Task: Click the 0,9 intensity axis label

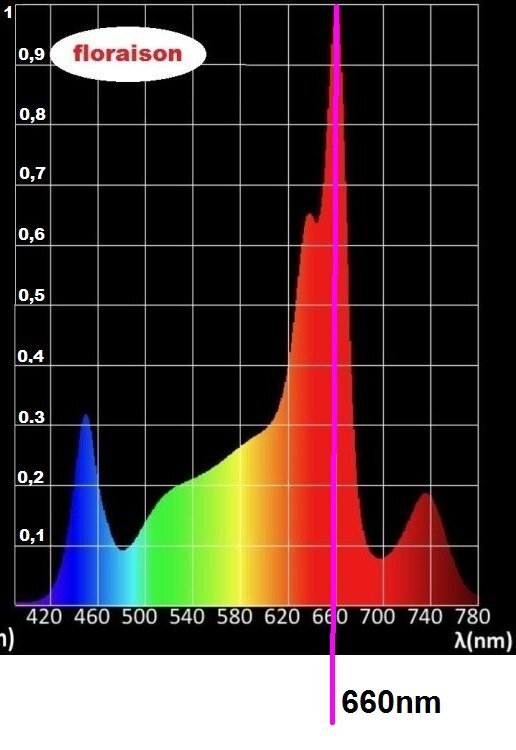Action: [32, 55]
